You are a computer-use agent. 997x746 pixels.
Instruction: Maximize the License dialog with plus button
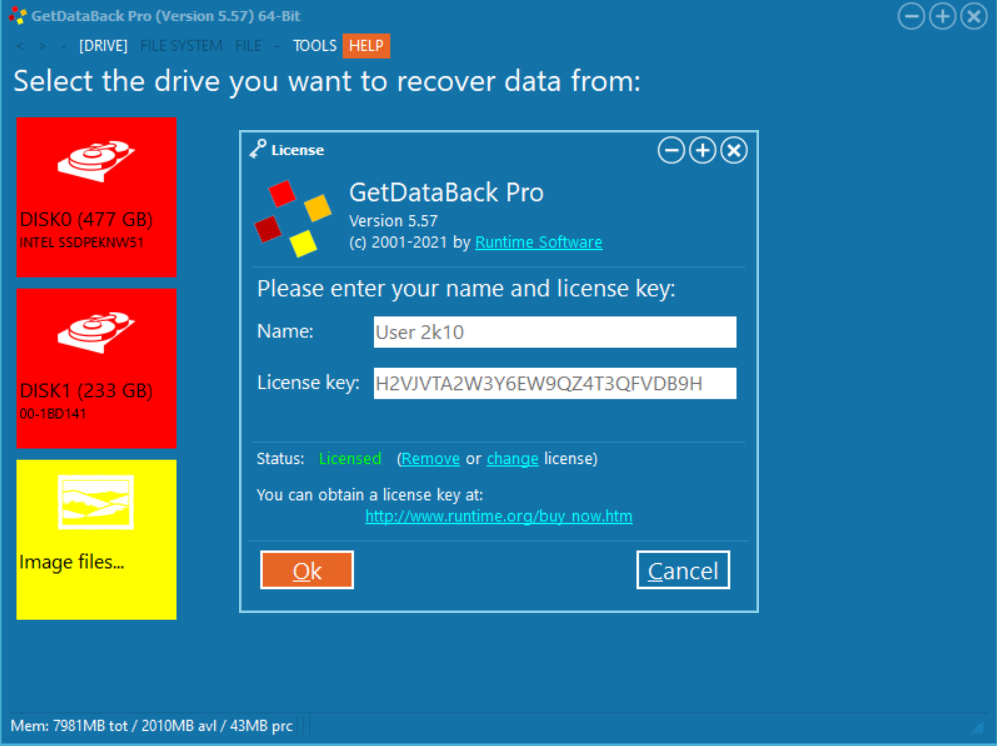point(703,151)
